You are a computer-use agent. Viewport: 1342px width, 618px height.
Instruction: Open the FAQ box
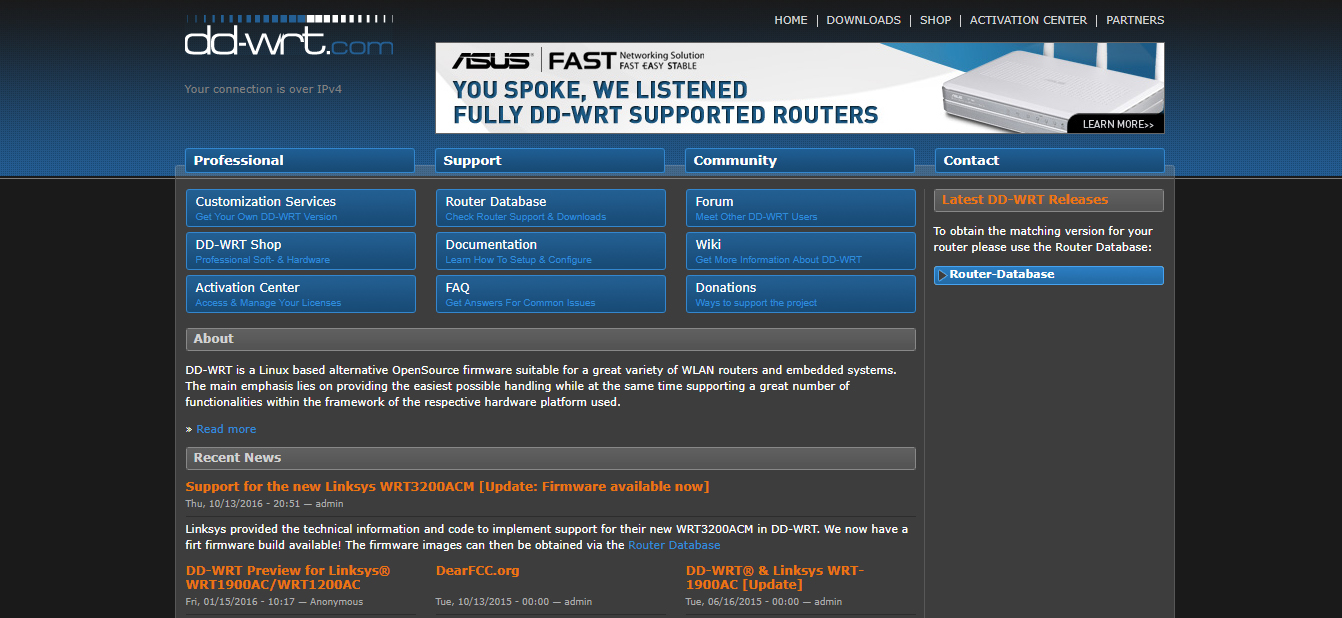tap(551, 294)
